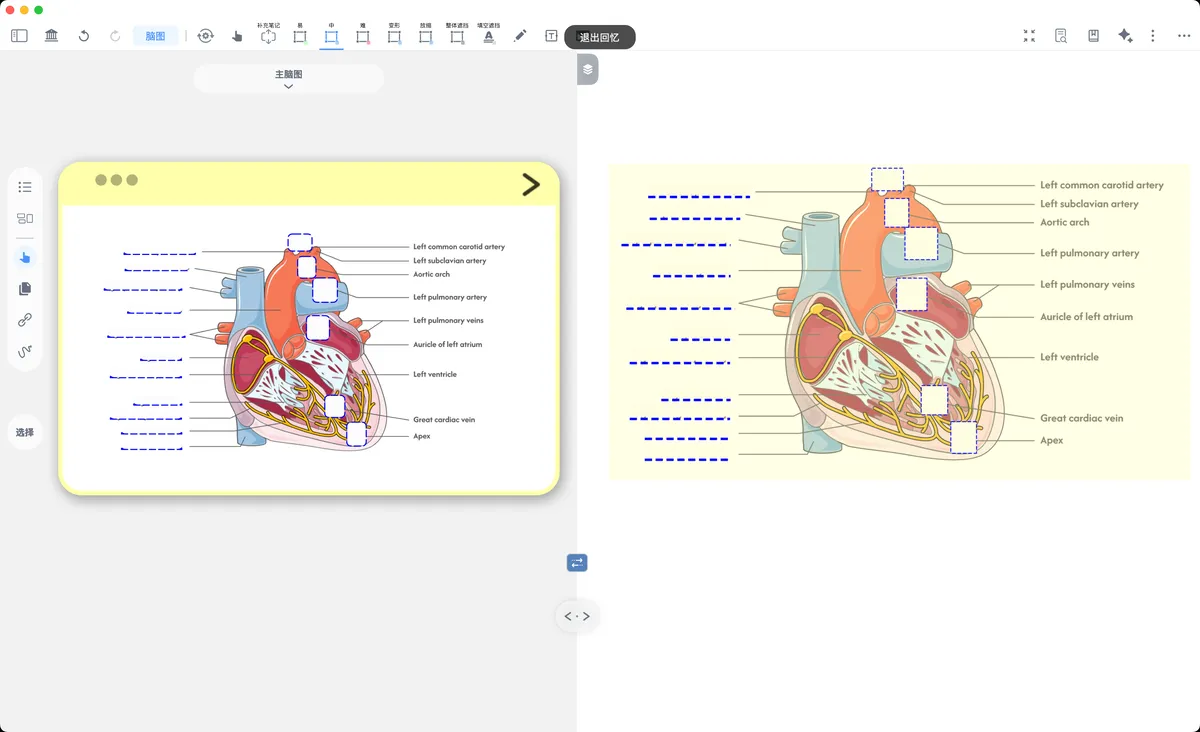Viewport: 1200px width, 732px height.
Task: Reveal mask near Left pulmonary veins, right panel
Action: [912, 295]
